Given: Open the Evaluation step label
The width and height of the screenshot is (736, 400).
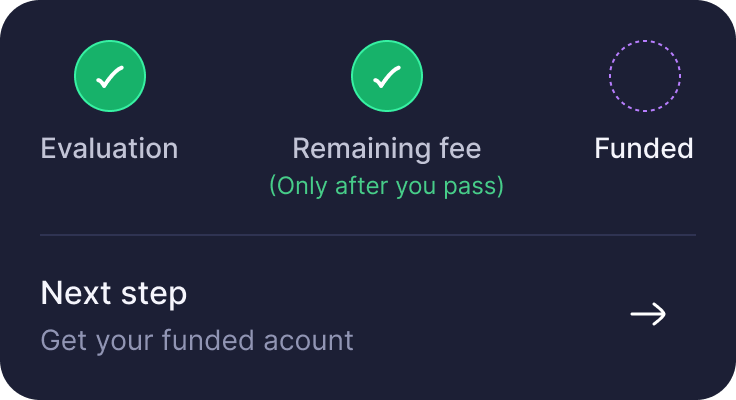Looking at the screenshot, I should pyautogui.click(x=109, y=148).
